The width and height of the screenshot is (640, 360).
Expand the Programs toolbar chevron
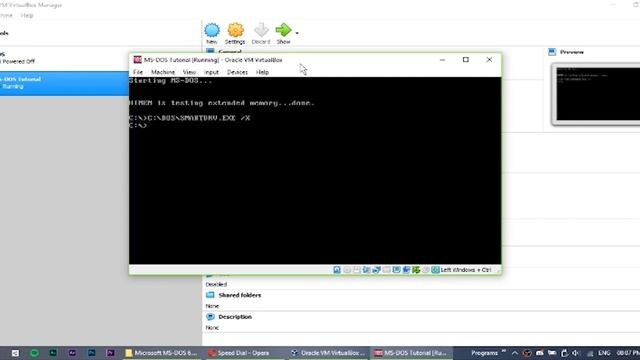pos(504,351)
